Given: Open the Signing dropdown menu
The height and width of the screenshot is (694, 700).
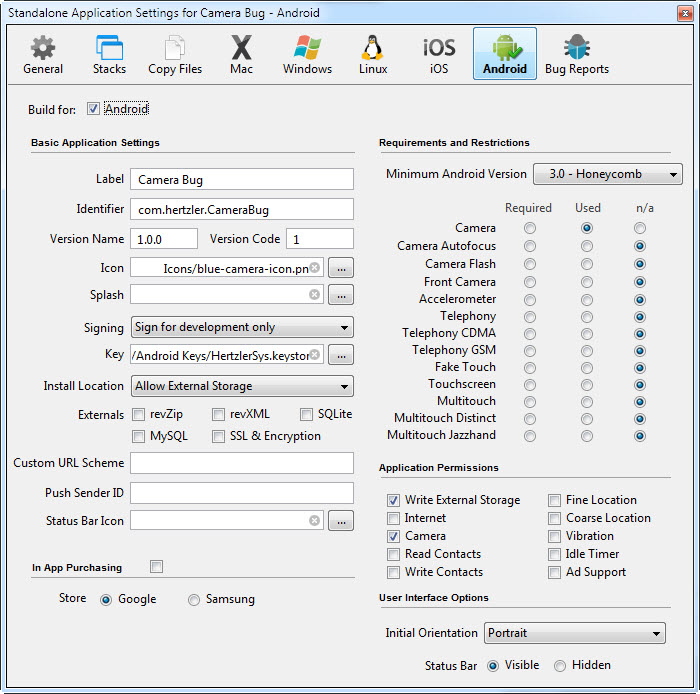Looking at the screenshot, I should coord(242,327).
